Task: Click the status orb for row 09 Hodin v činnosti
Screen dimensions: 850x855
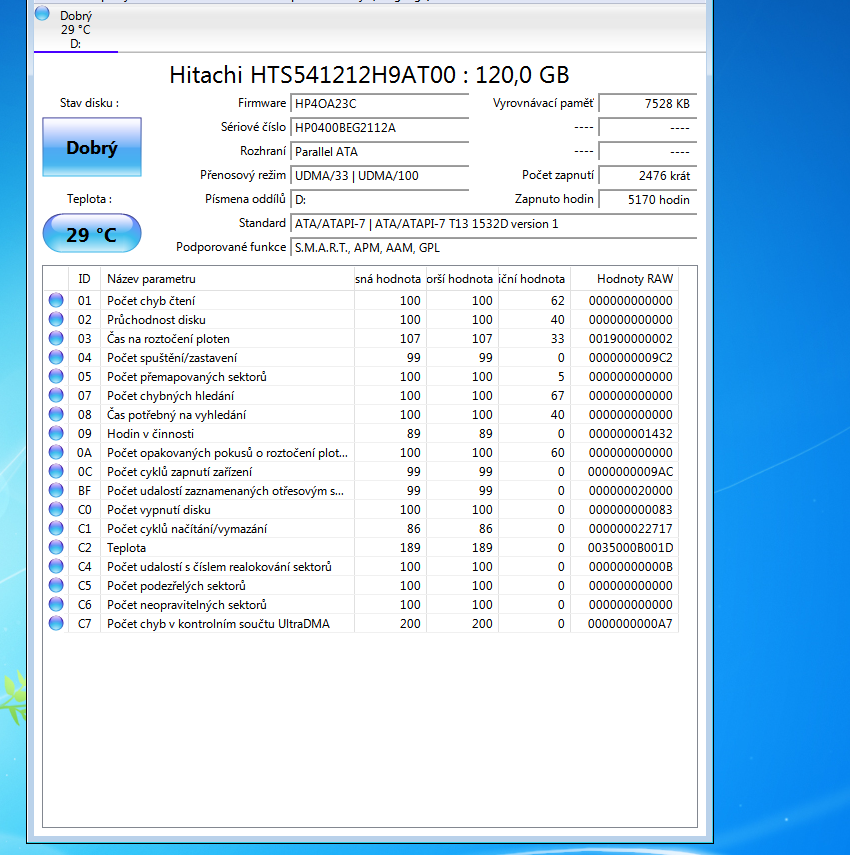Action: click(x=56, y=433)
